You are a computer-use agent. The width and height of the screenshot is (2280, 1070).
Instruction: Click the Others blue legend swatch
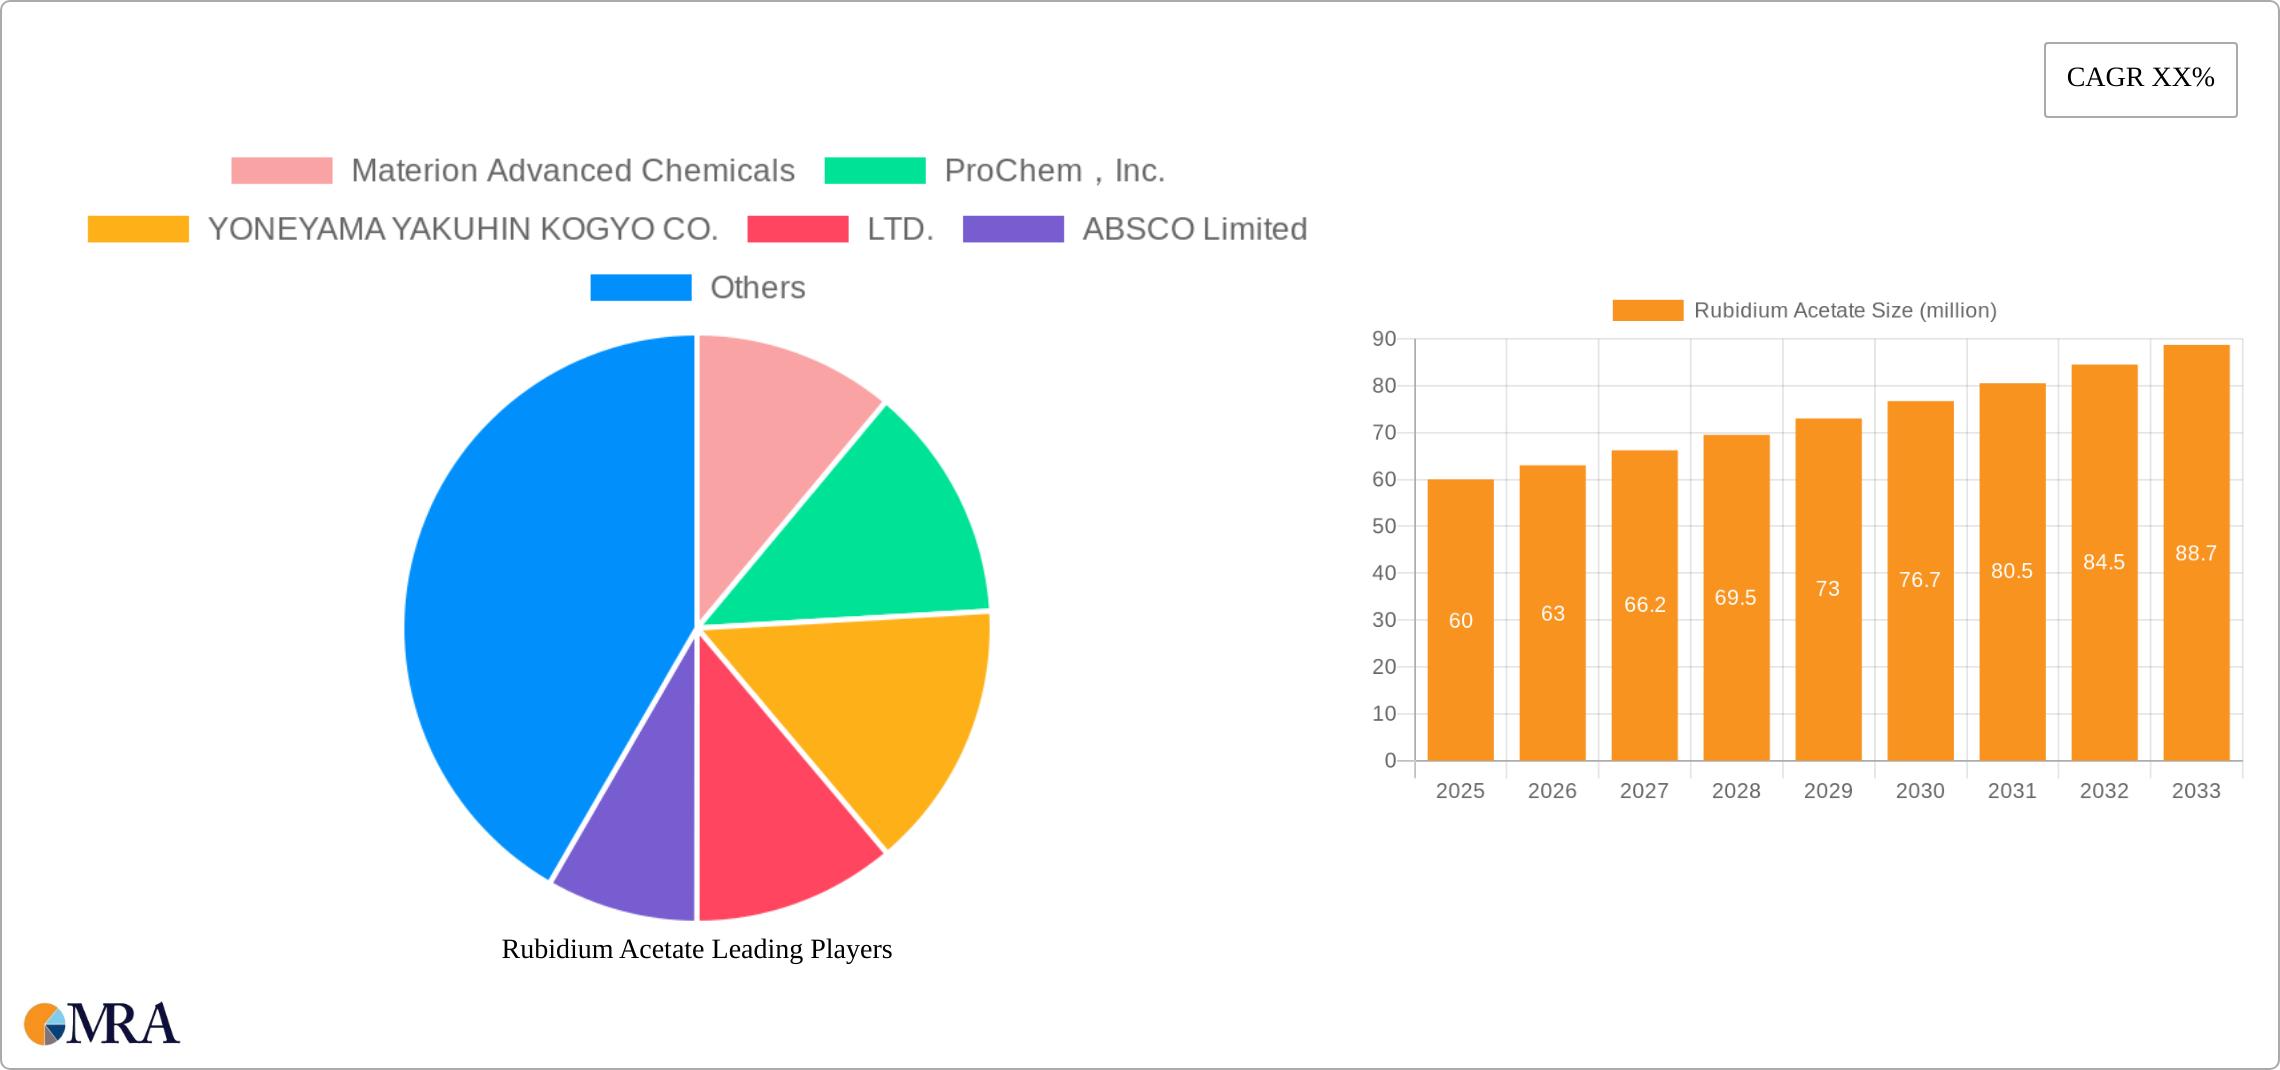[641, 287]
